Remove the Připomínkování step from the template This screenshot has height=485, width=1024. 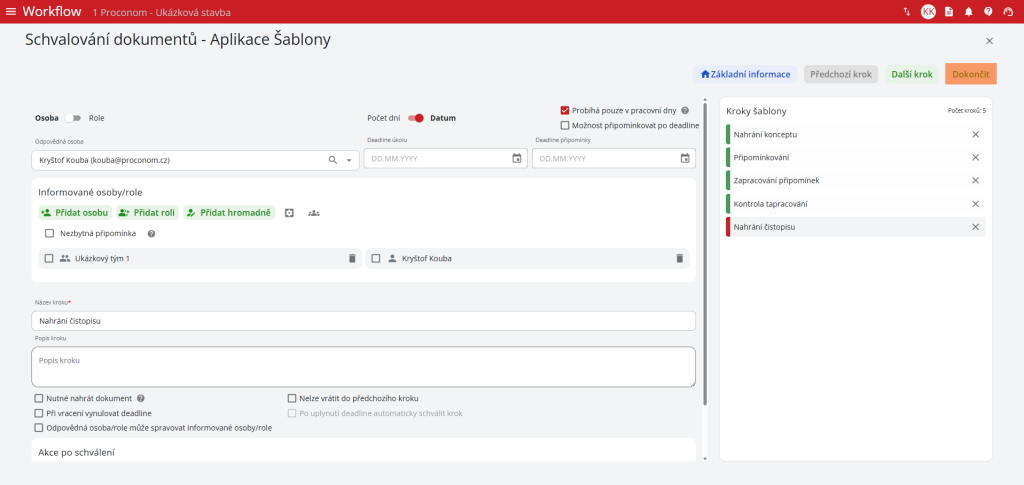pos(975,157)
